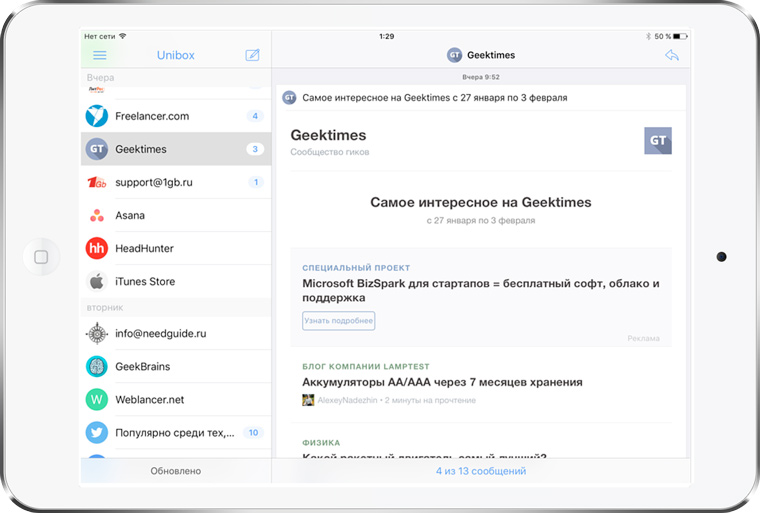Open the support@1gb.ru conversation
Viewport: 760px width, 513px height.
click(176, 182)
